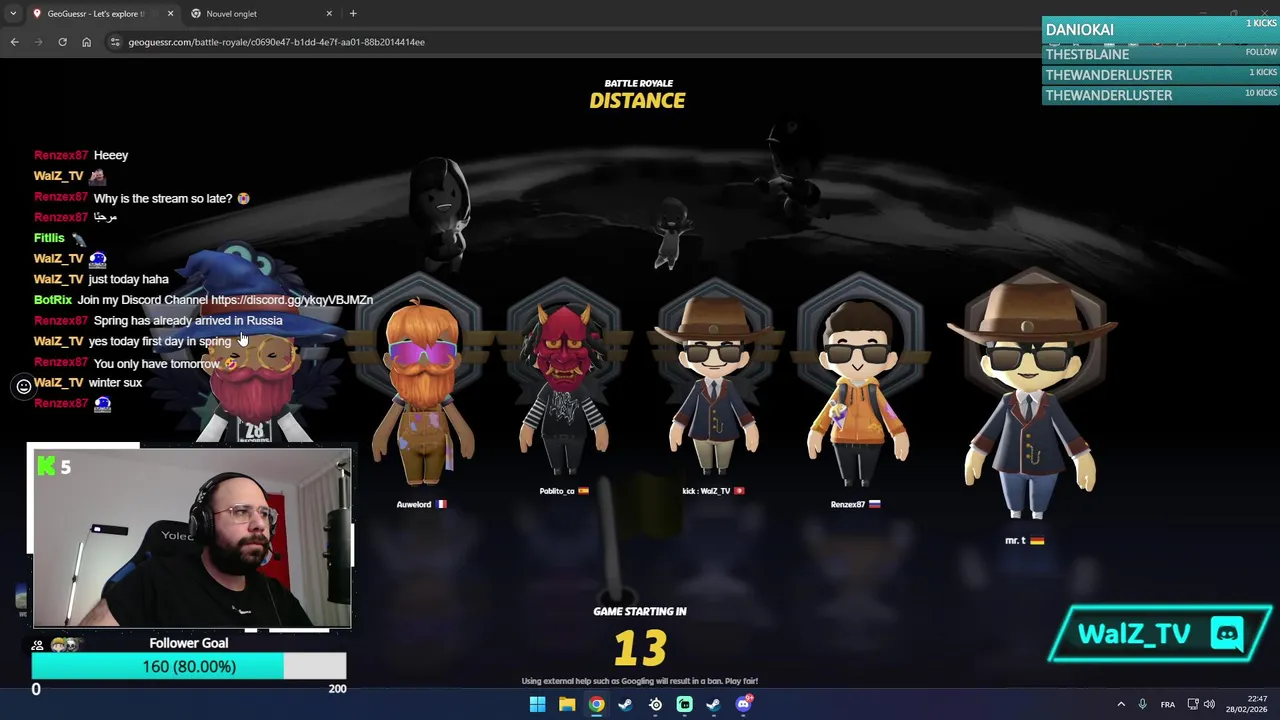This screenshot has height=720, width=1280.
Task: Click DANIOKAI in the kicks list
Action: (1079, 30)
